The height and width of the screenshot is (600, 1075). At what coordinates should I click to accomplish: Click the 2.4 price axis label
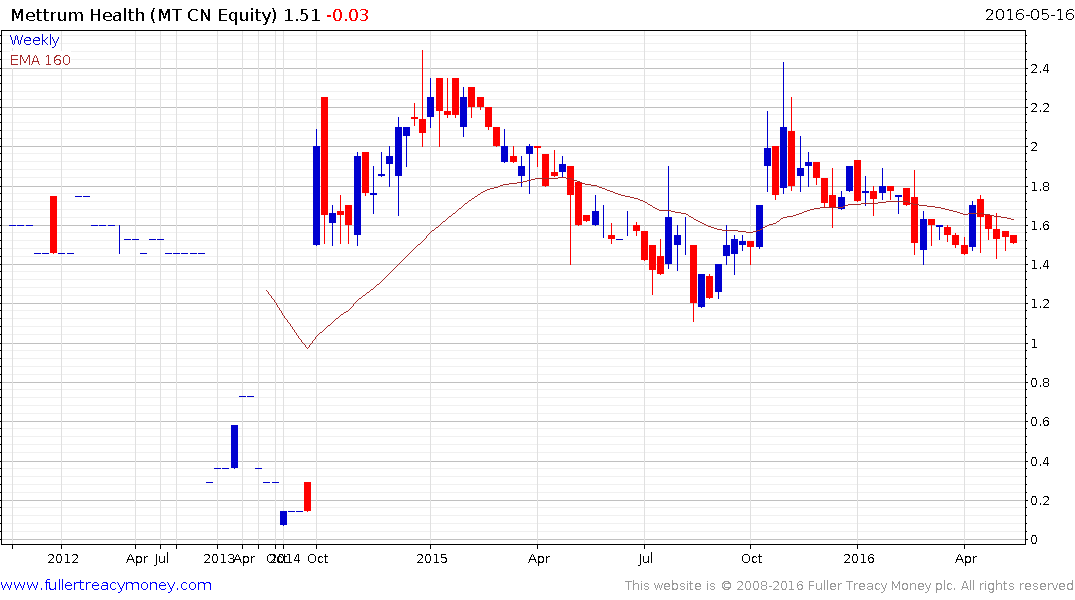tap(1039, 69)
